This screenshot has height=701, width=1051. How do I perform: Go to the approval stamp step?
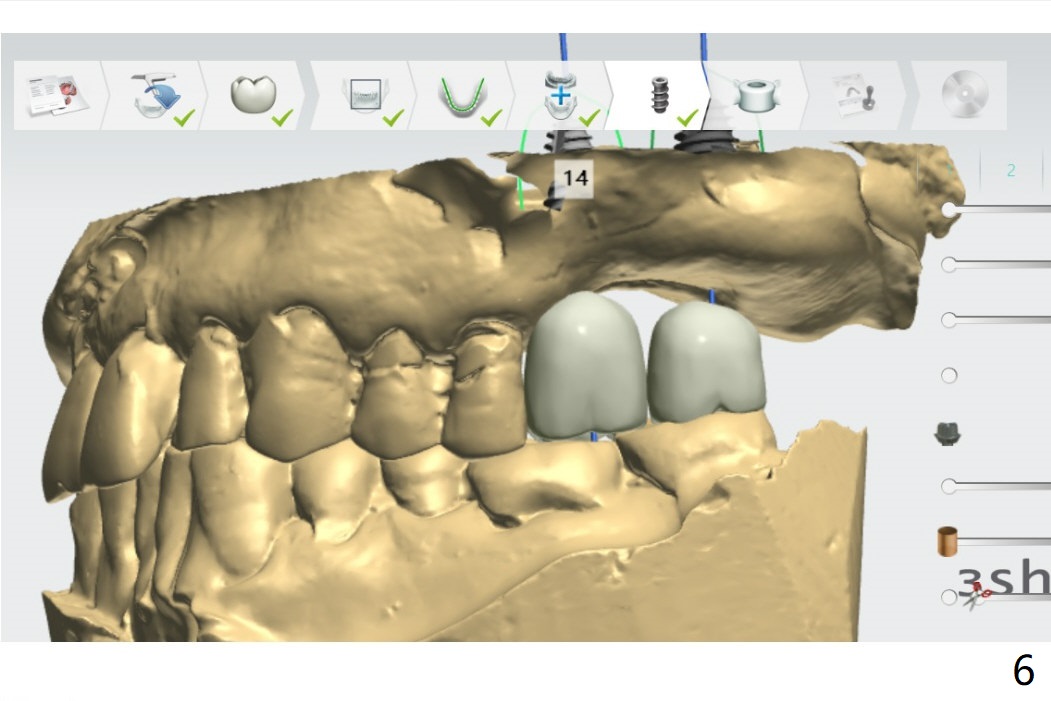pos(856,95)
